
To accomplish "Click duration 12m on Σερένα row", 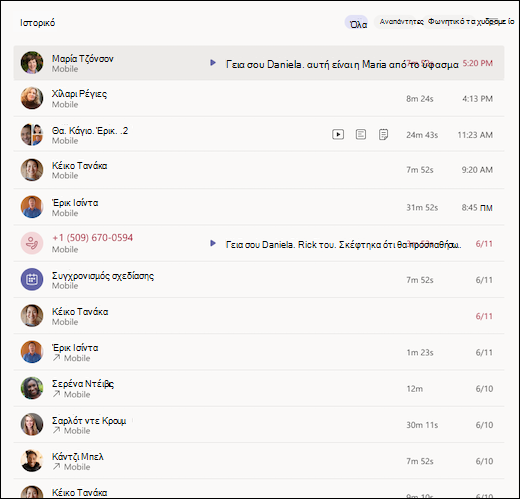I will pos(414,389).
